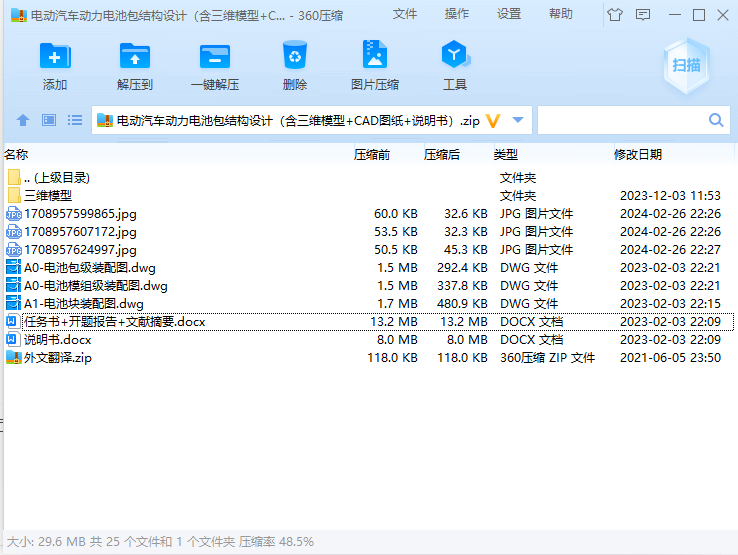This screenshot has height=555, width=738.
Task: Click the 一键解压 one-click extract icon
Action: click(x=215, y=56)
